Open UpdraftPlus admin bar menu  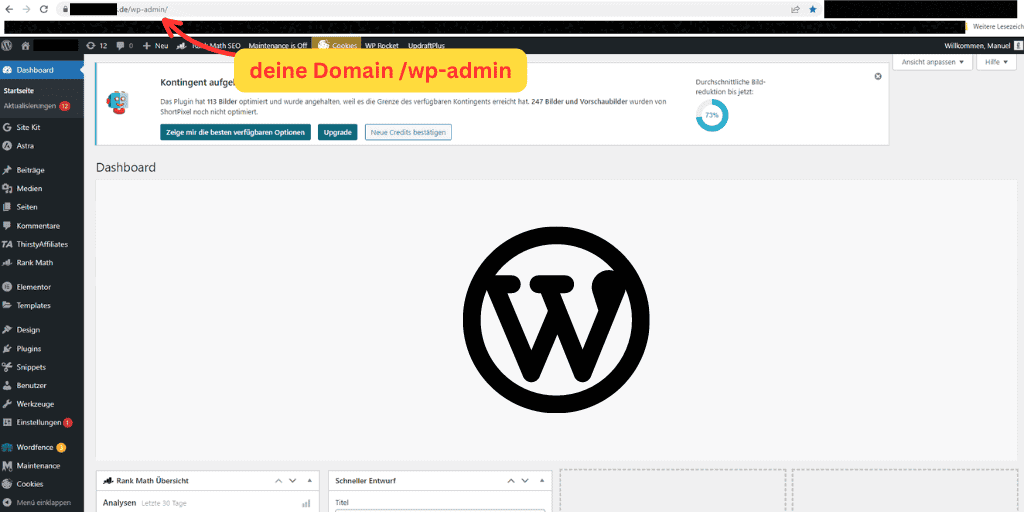[x=426, y=46]
